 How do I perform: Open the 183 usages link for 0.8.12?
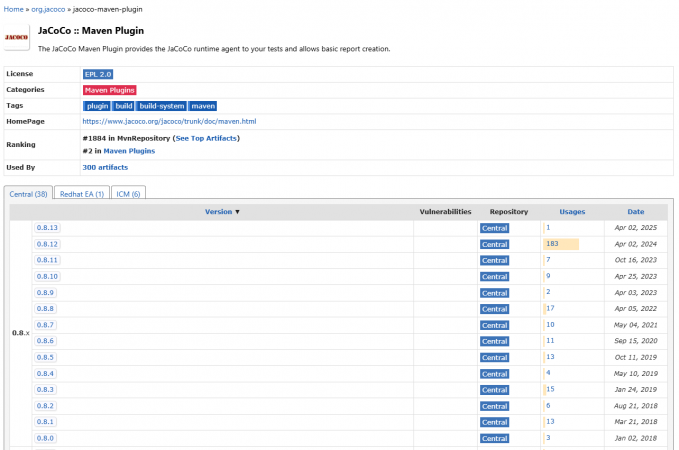pyautogui.click(x=552, y=244)
